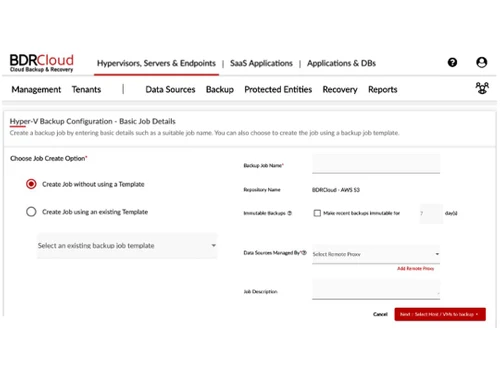Click the BDRCloud logo
500x375 pixels.
42,63
